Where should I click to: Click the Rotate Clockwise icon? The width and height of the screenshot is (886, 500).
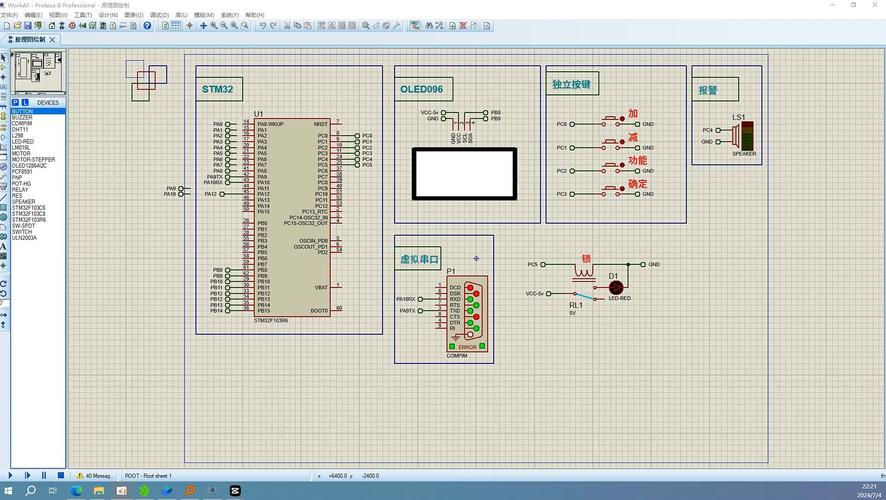pos(3,284)
